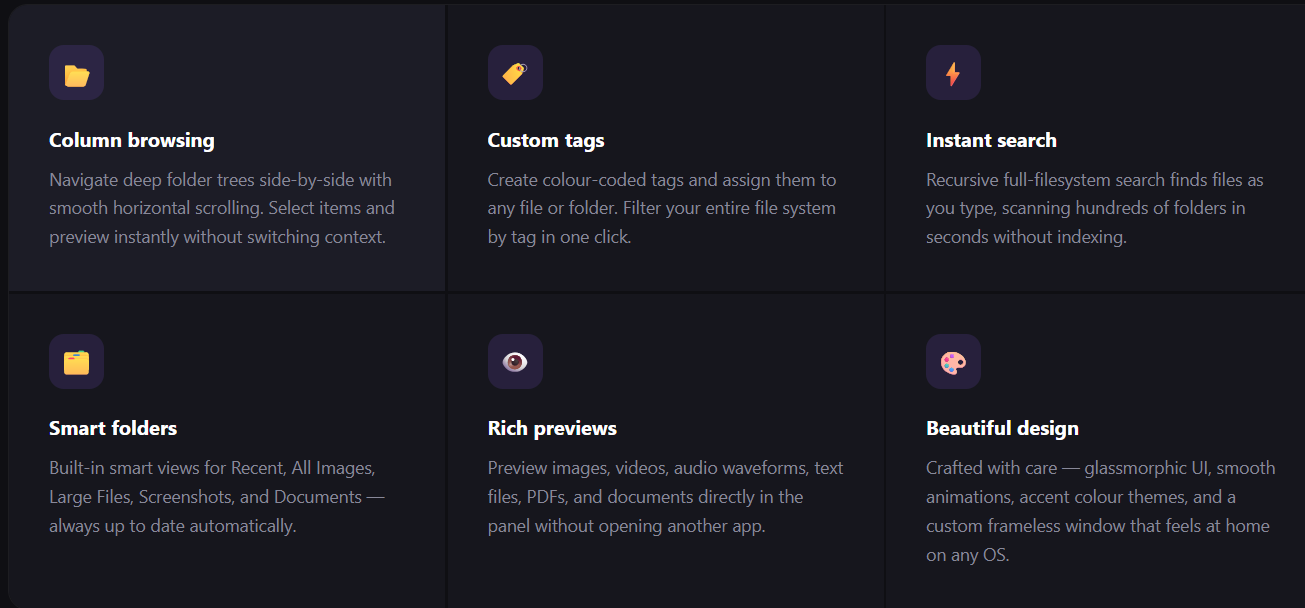The image size is (1305, 608).
Task: Click the tag icon above Custom tags
Action: coord(515,73)
